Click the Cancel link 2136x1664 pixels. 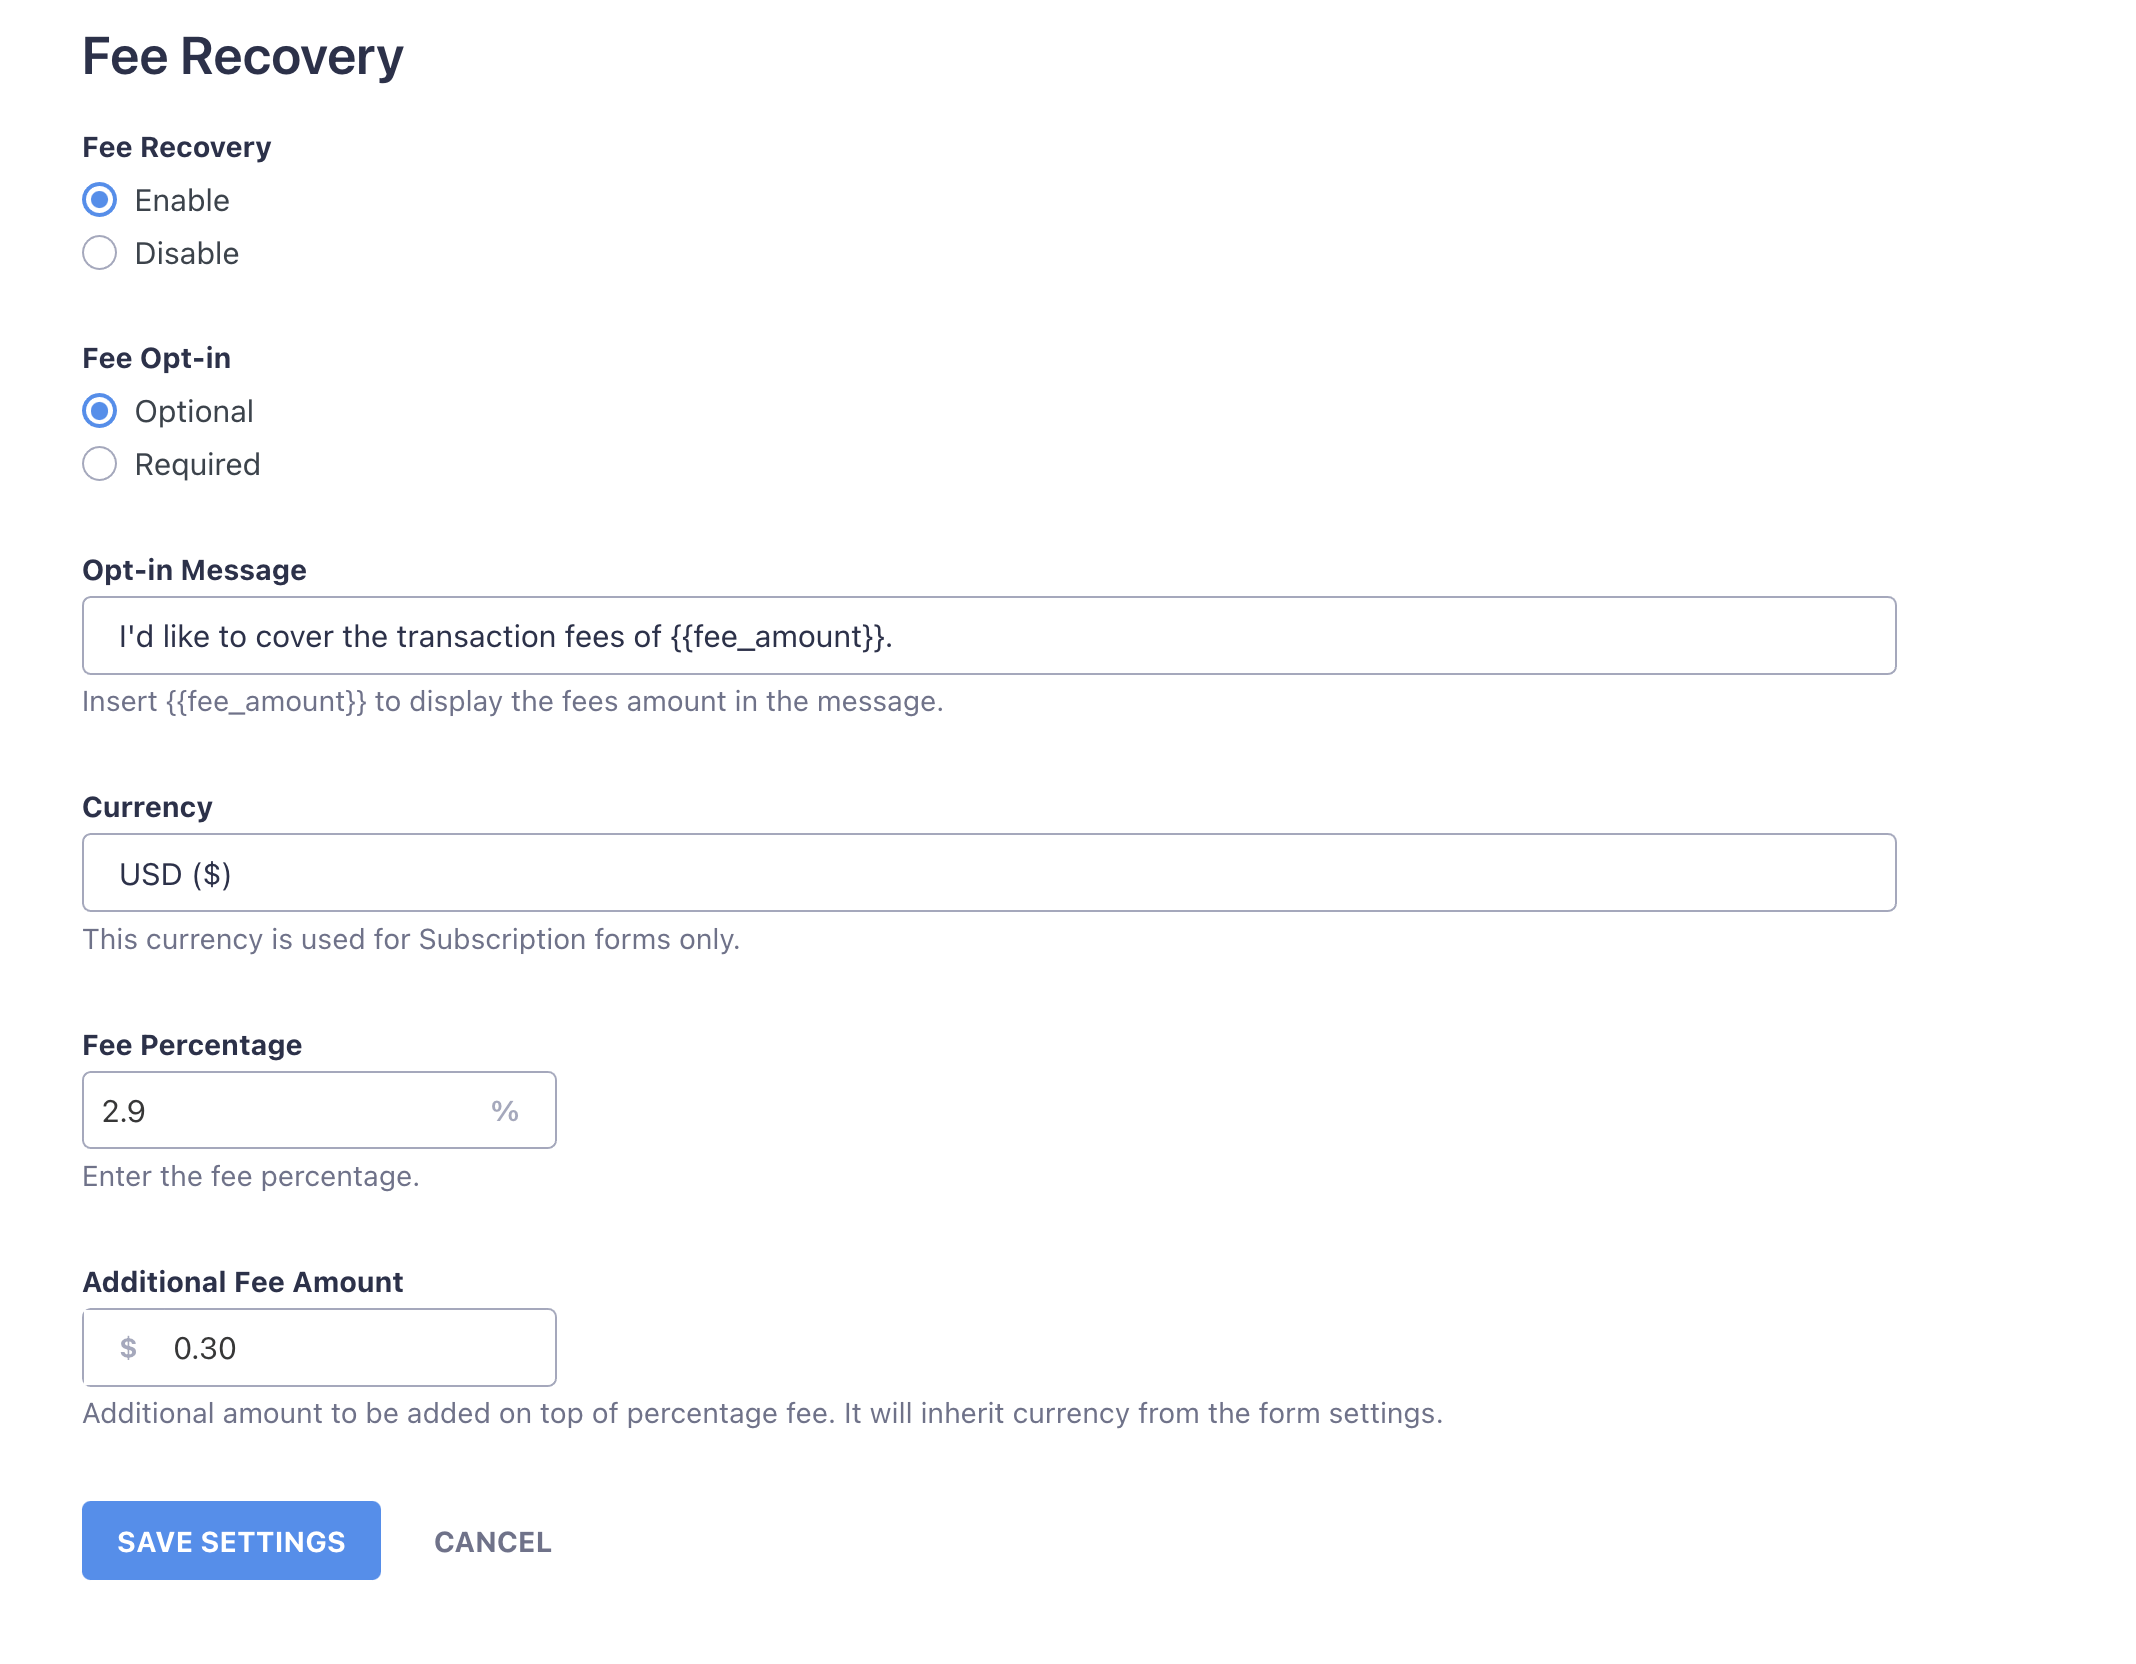point(492,1542)
